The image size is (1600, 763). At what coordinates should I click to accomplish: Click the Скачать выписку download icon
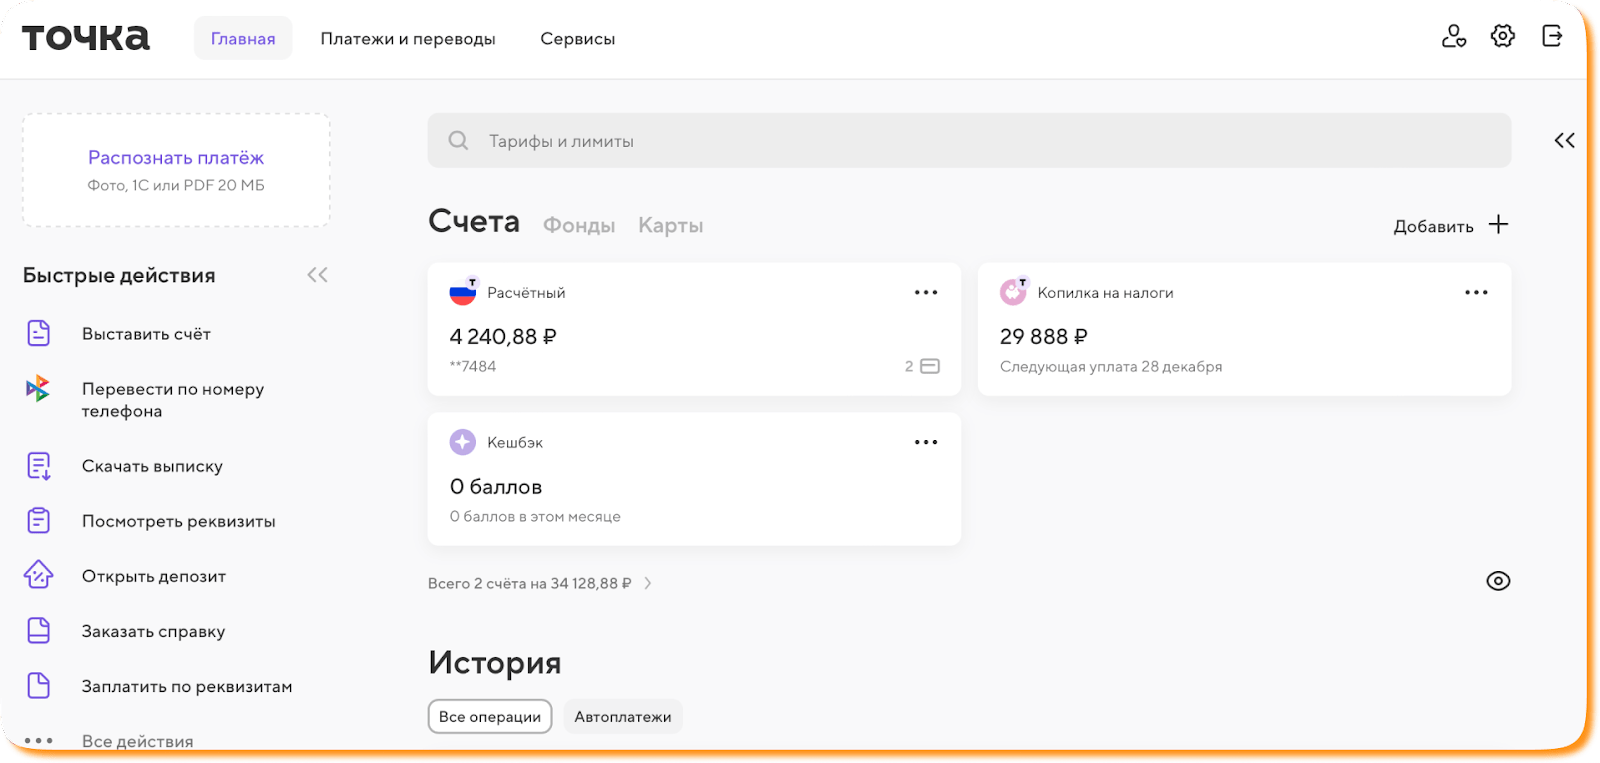click(x=38, y=466)
